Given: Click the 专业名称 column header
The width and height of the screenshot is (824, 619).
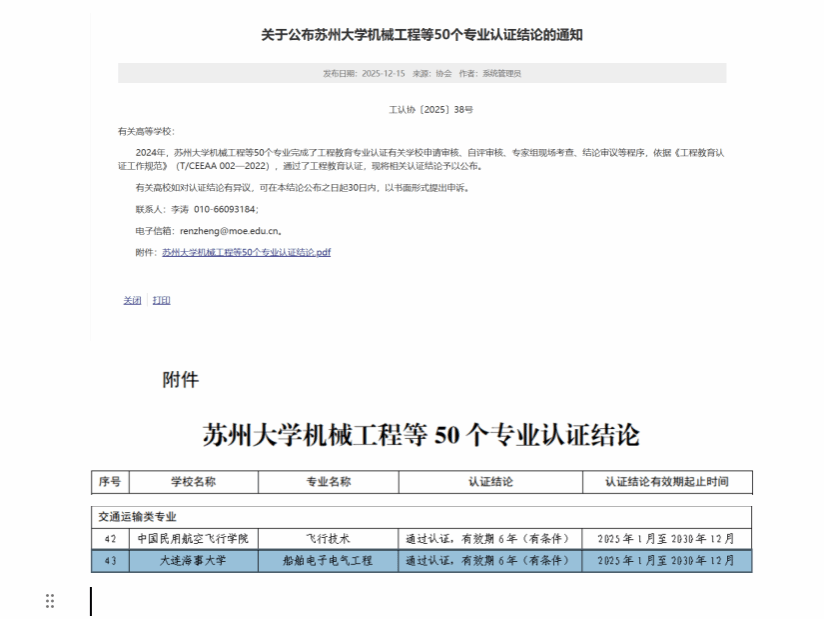Looking at the screenshot, I should point(328,481).
